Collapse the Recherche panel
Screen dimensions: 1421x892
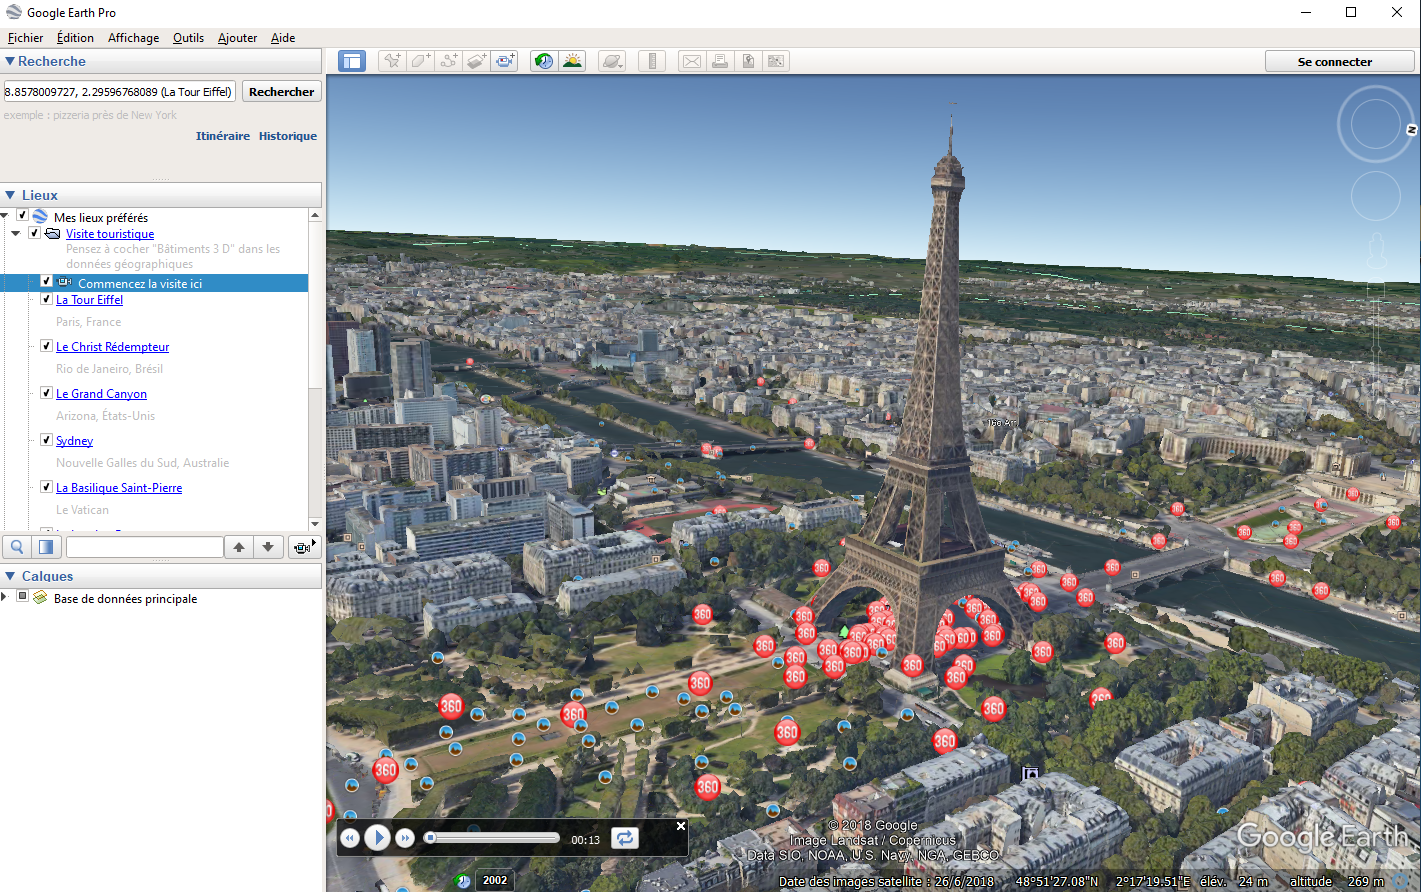coord(10,61)
